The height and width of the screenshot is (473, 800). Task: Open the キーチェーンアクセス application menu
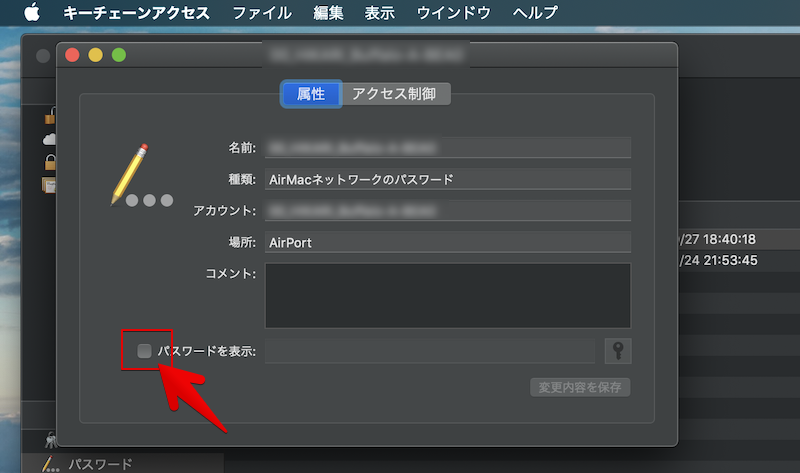point(137,13)
